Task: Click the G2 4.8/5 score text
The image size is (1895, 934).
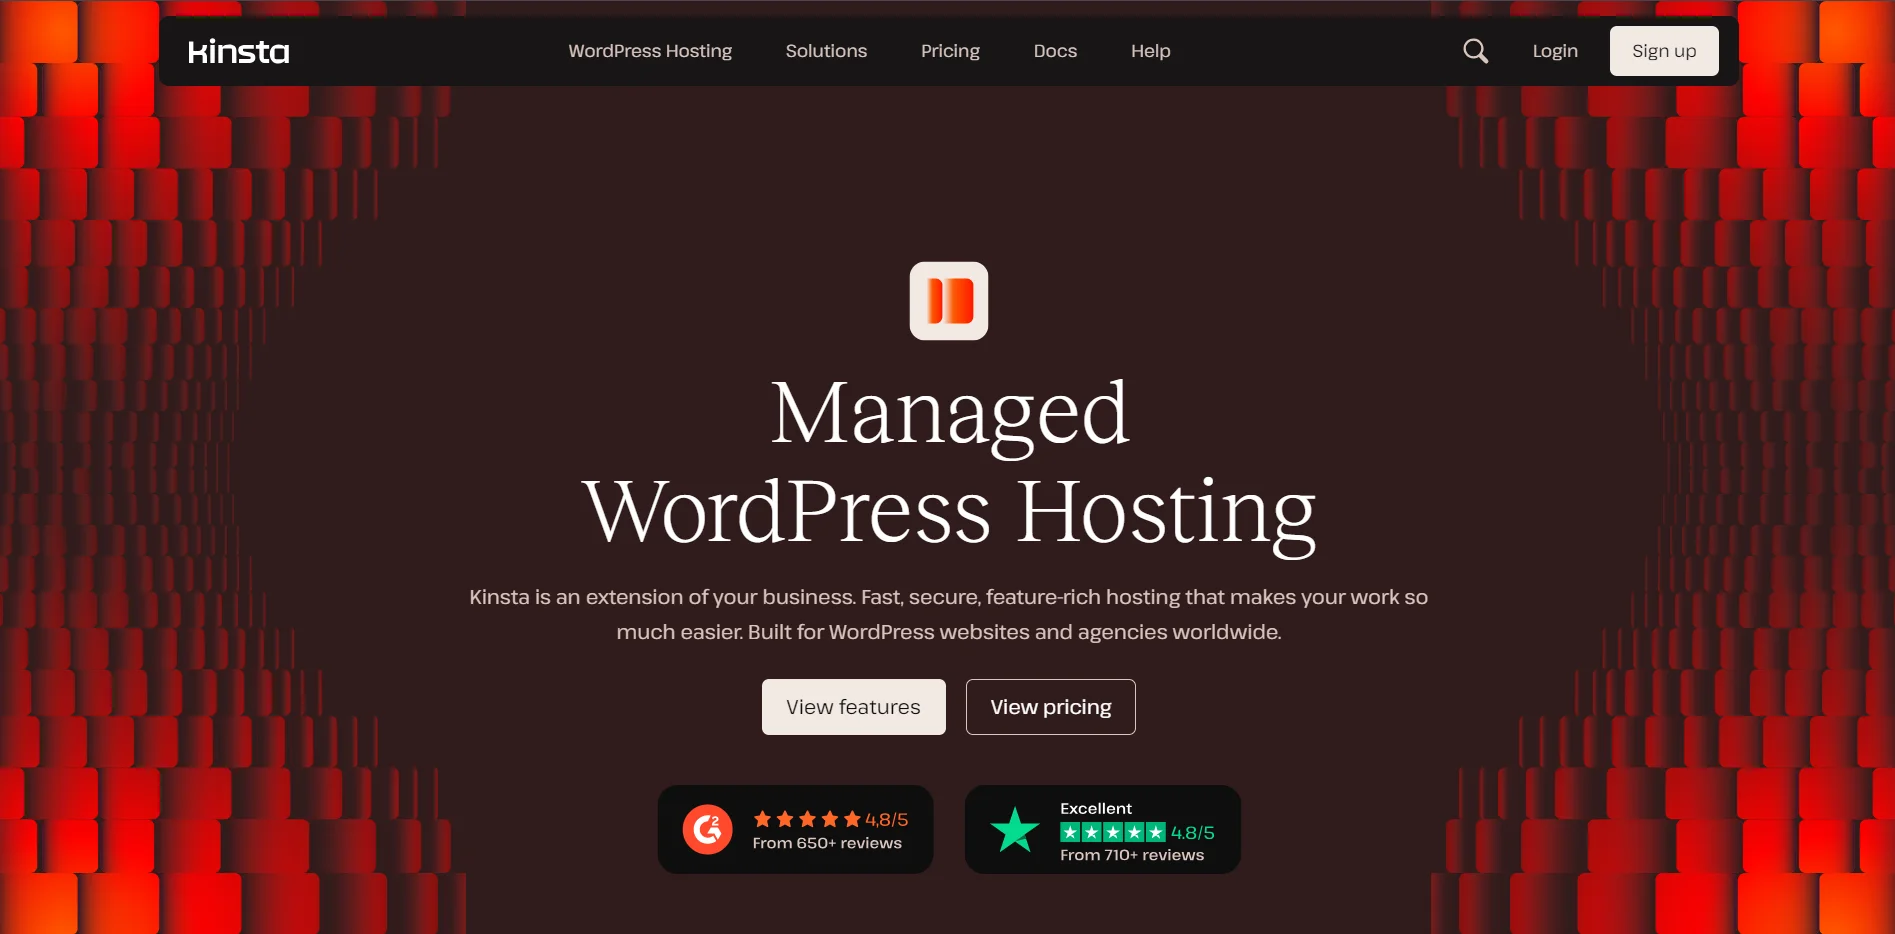Action: coord(887,820)
